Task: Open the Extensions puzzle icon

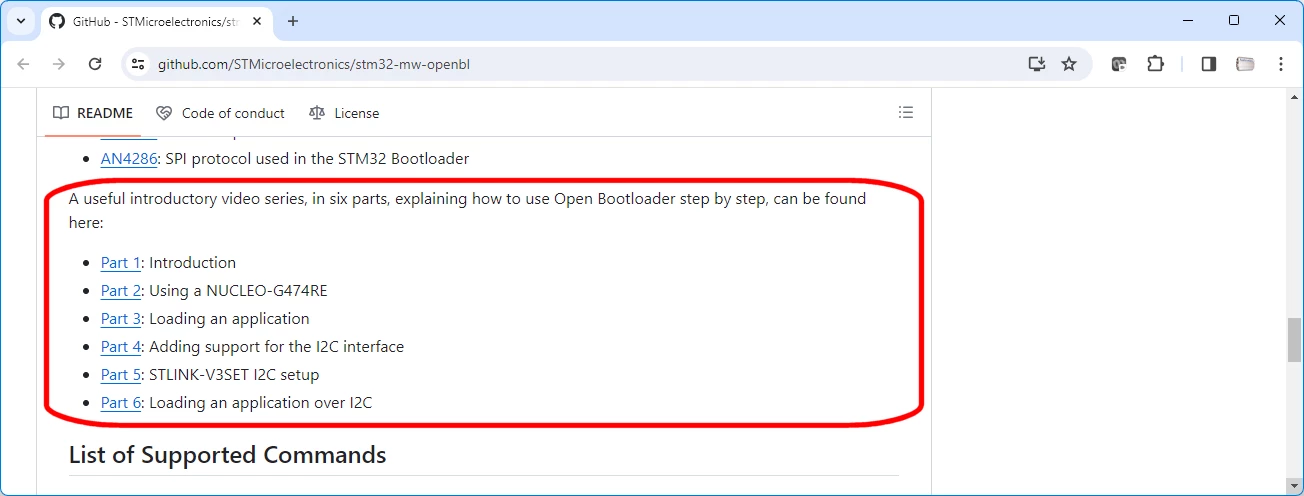Action: [1155, 64]
